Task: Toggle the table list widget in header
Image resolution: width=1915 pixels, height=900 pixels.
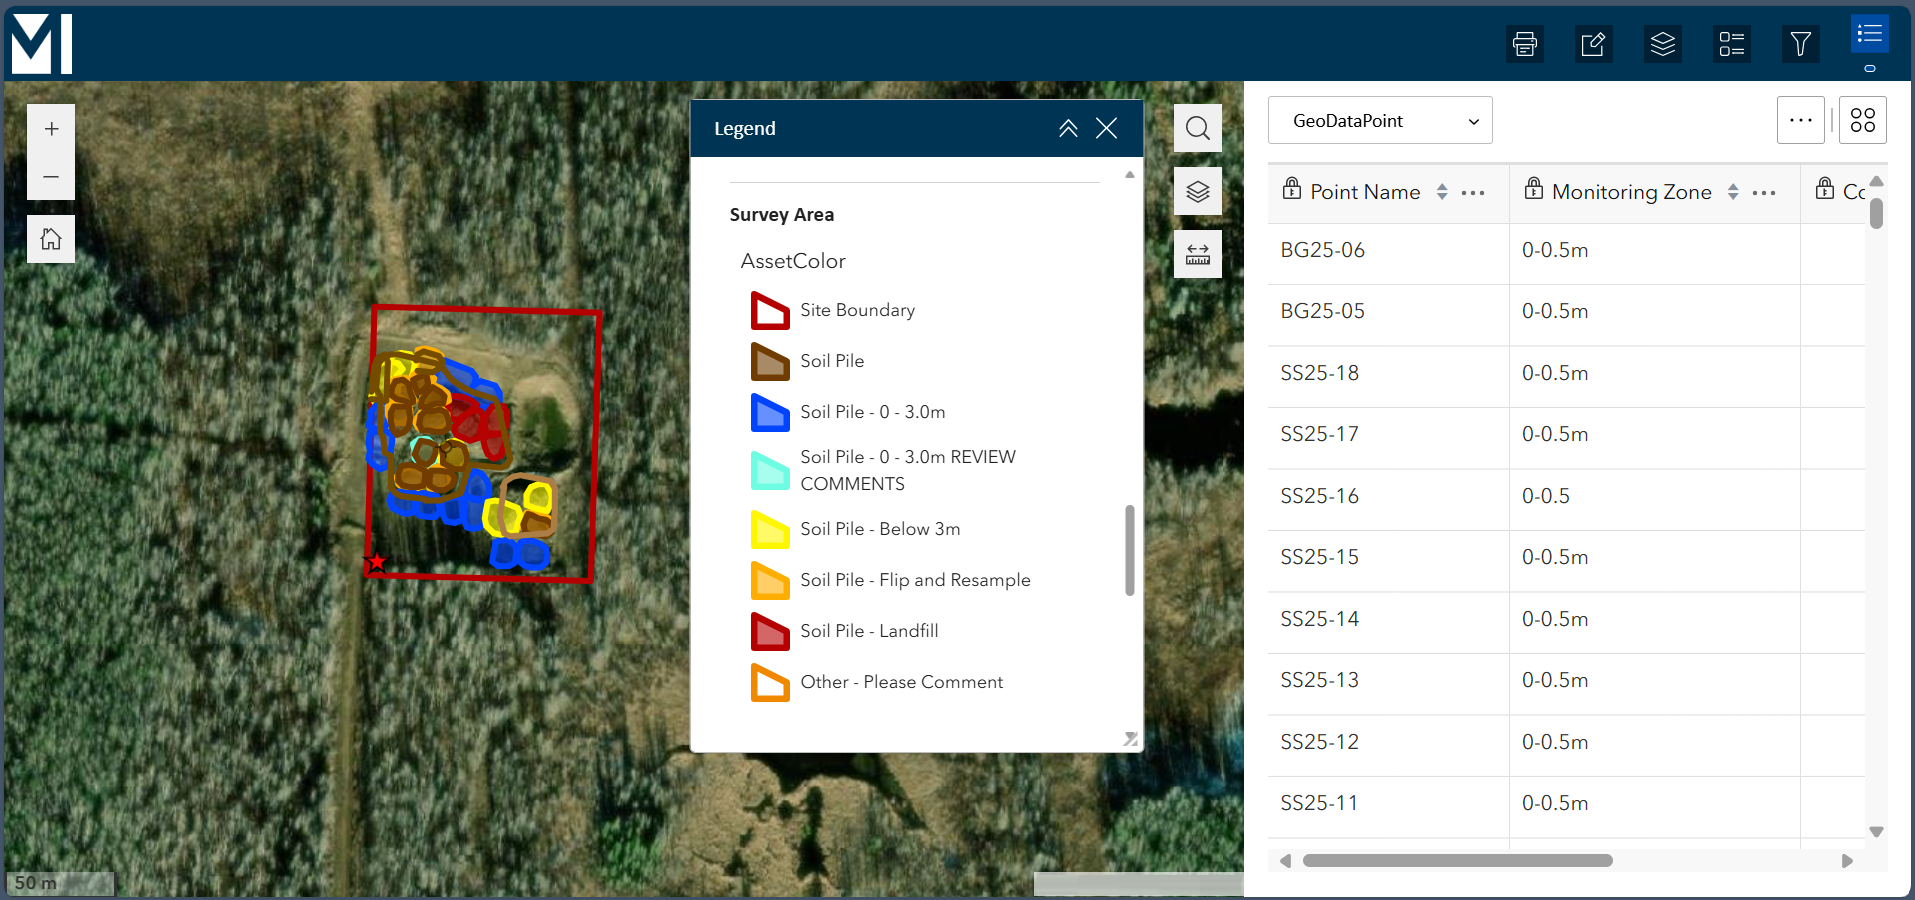Action: click(1869, 35)
